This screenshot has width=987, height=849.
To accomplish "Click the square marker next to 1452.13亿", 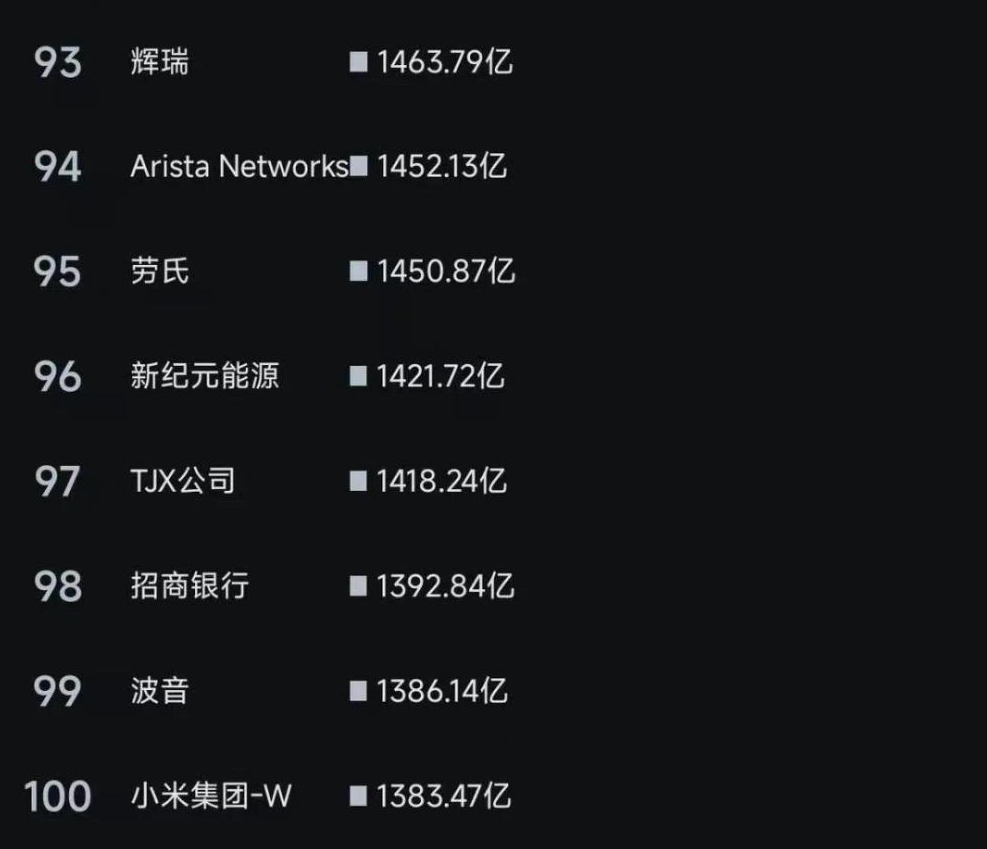I will tap(358, 166).
